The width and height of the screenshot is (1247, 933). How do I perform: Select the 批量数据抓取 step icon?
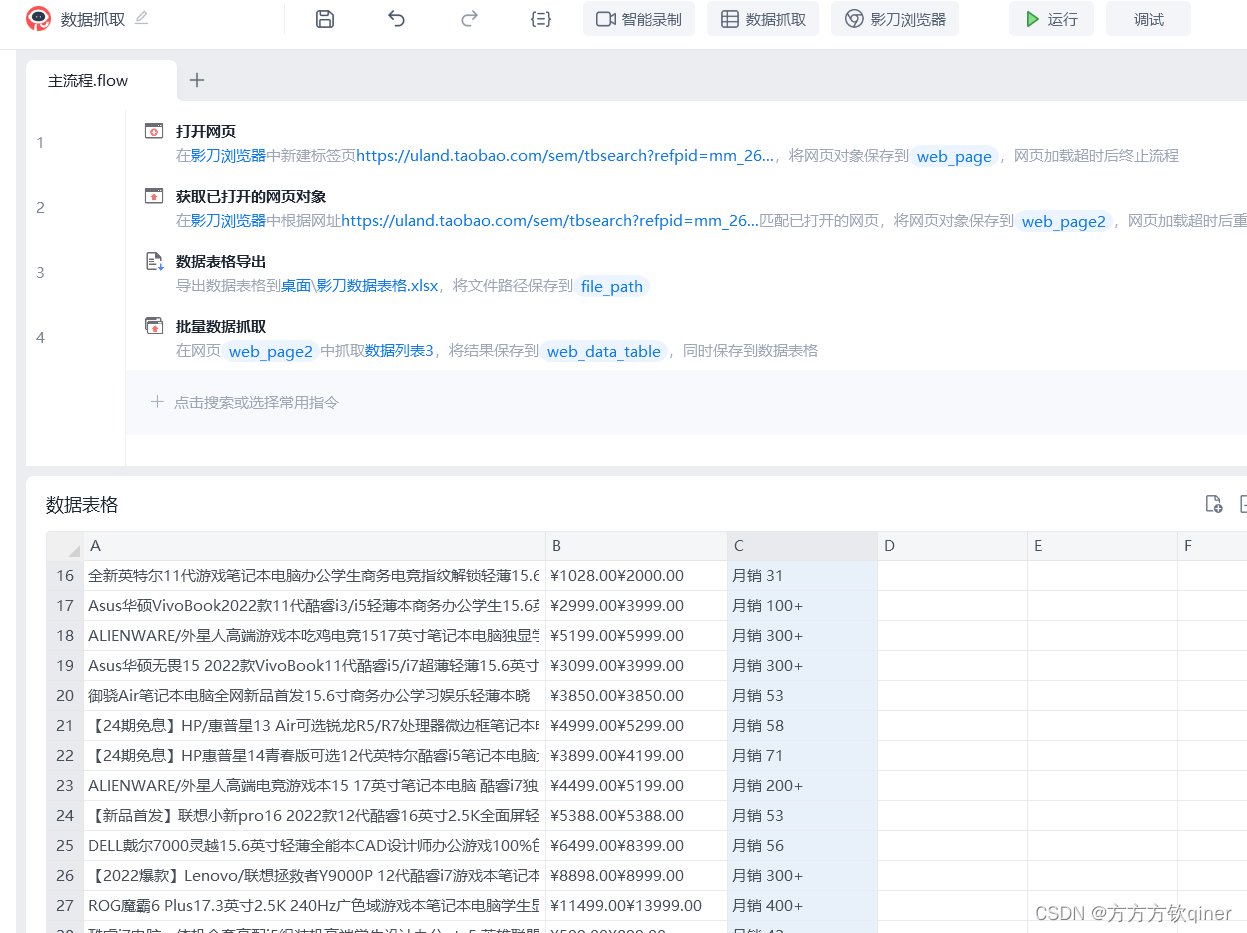pyautogui.click(x=154, y=326)
